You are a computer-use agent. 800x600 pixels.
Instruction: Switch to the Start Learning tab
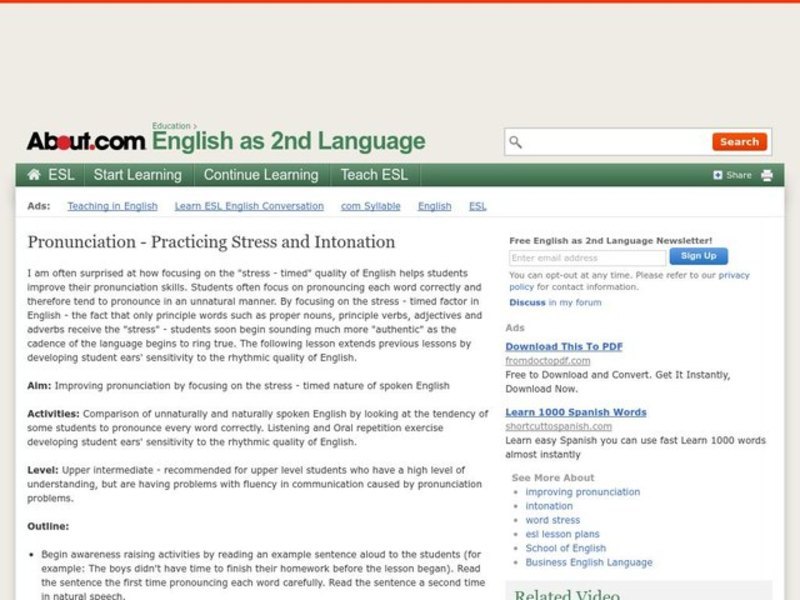pos(137,175)
